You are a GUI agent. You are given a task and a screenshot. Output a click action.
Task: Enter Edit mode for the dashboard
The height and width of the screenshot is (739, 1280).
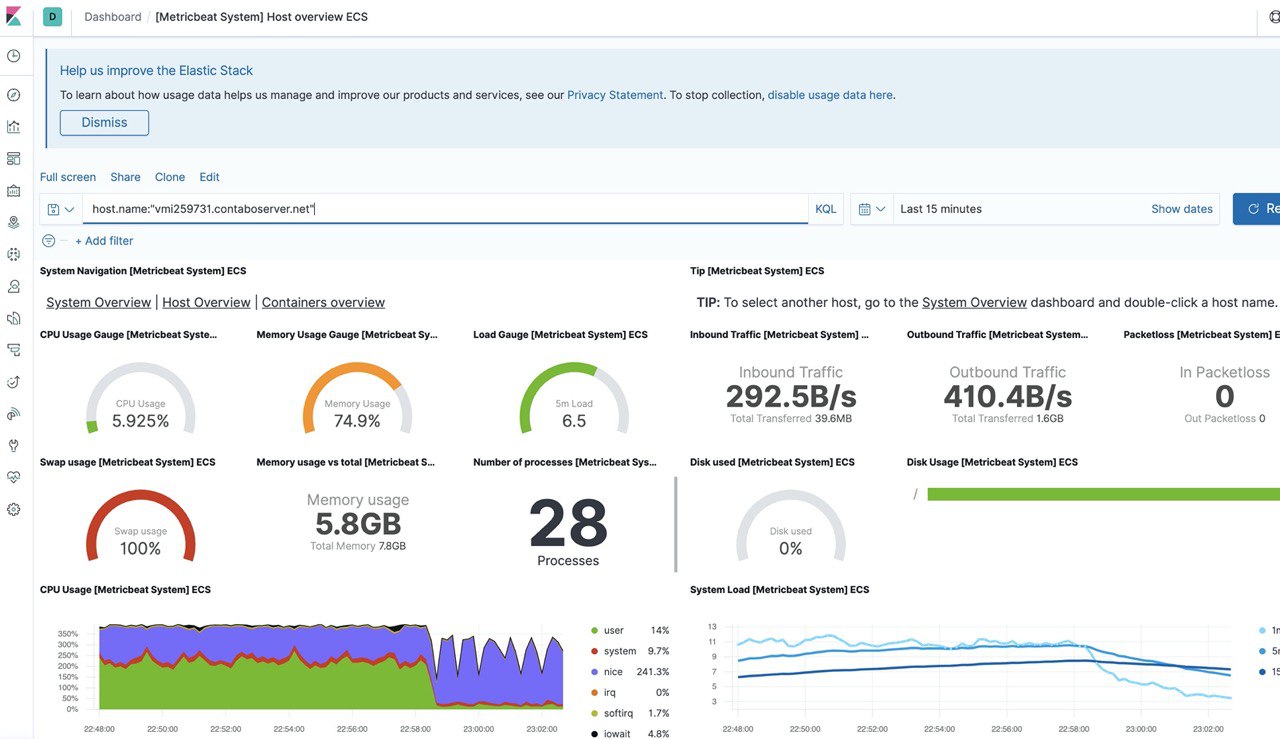coord(209,177)
